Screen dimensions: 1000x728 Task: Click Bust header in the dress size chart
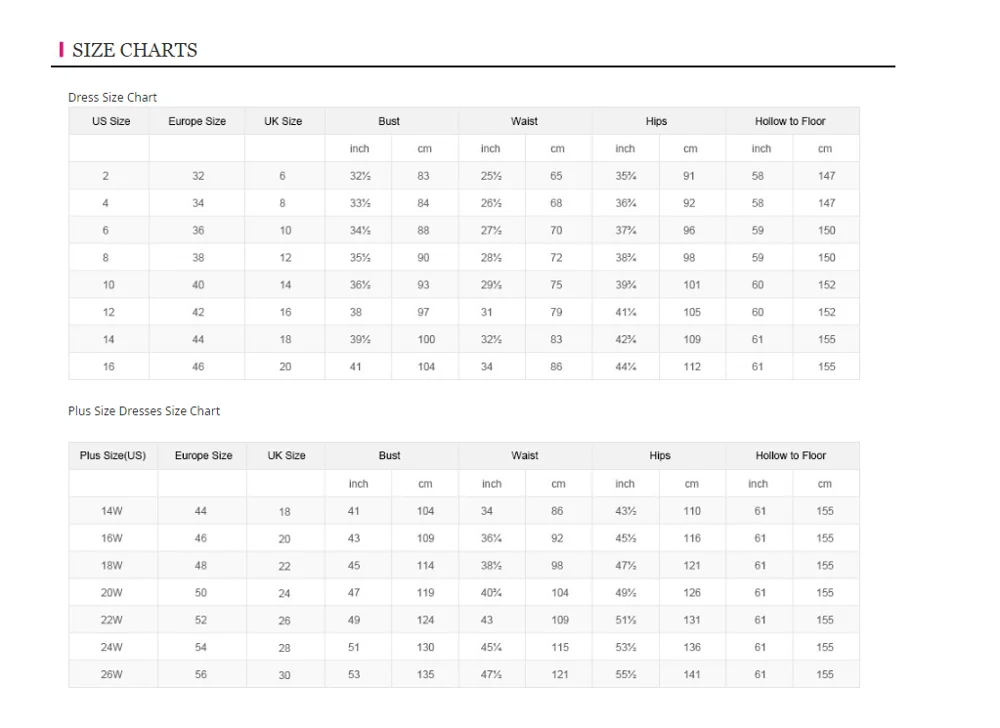(389, 121)
